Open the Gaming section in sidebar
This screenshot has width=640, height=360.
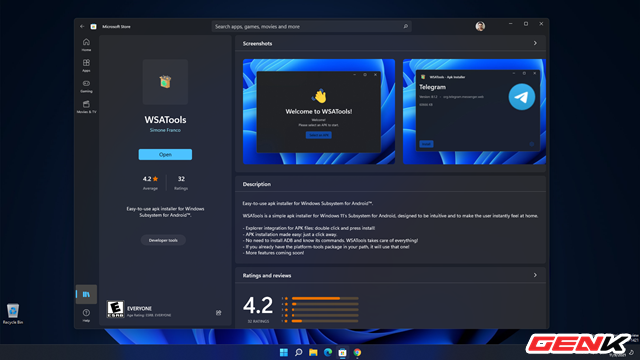(x=86, y=86)
